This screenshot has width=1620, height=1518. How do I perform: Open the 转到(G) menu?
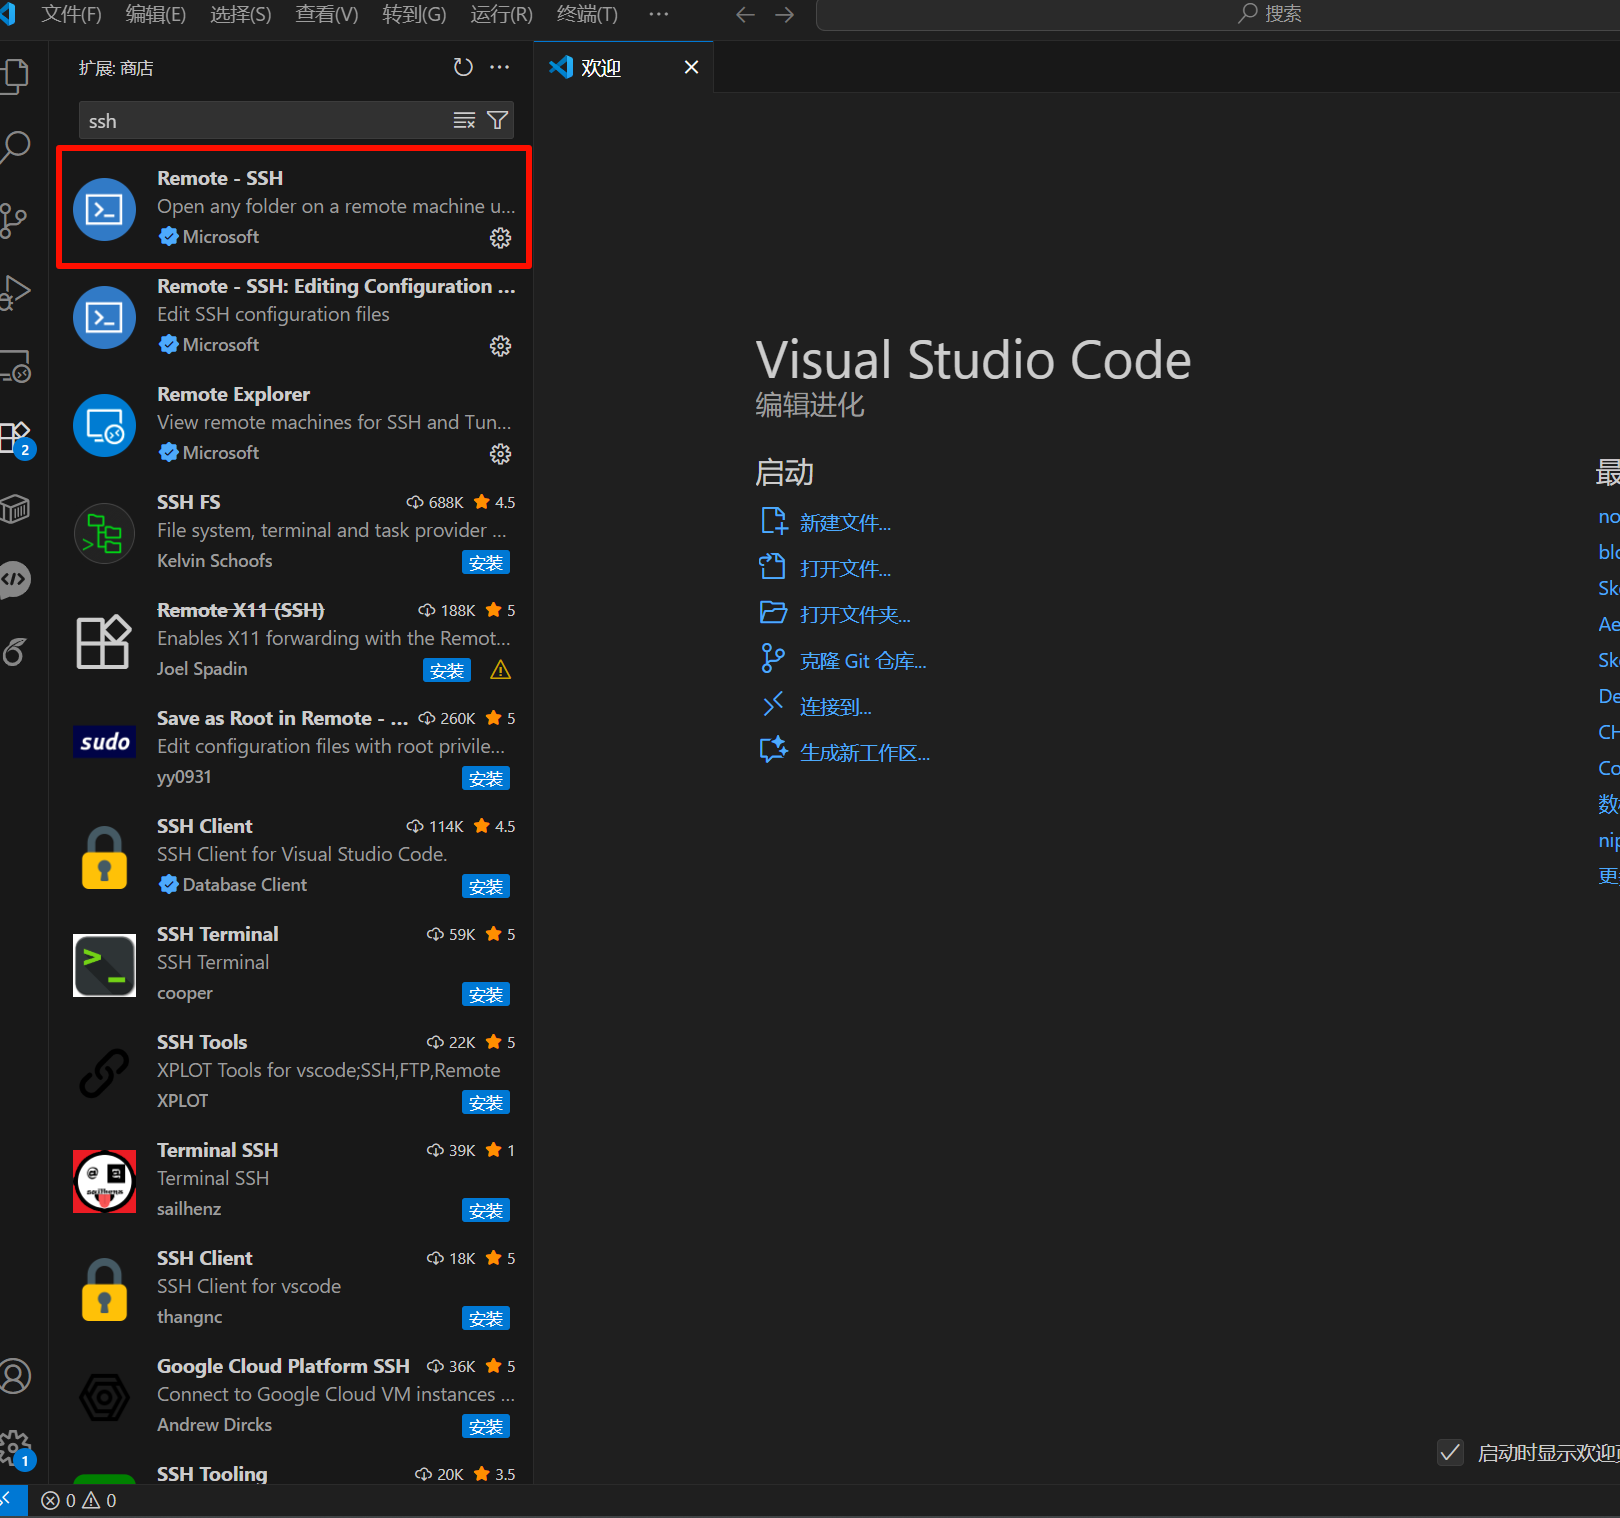(414, 14)
